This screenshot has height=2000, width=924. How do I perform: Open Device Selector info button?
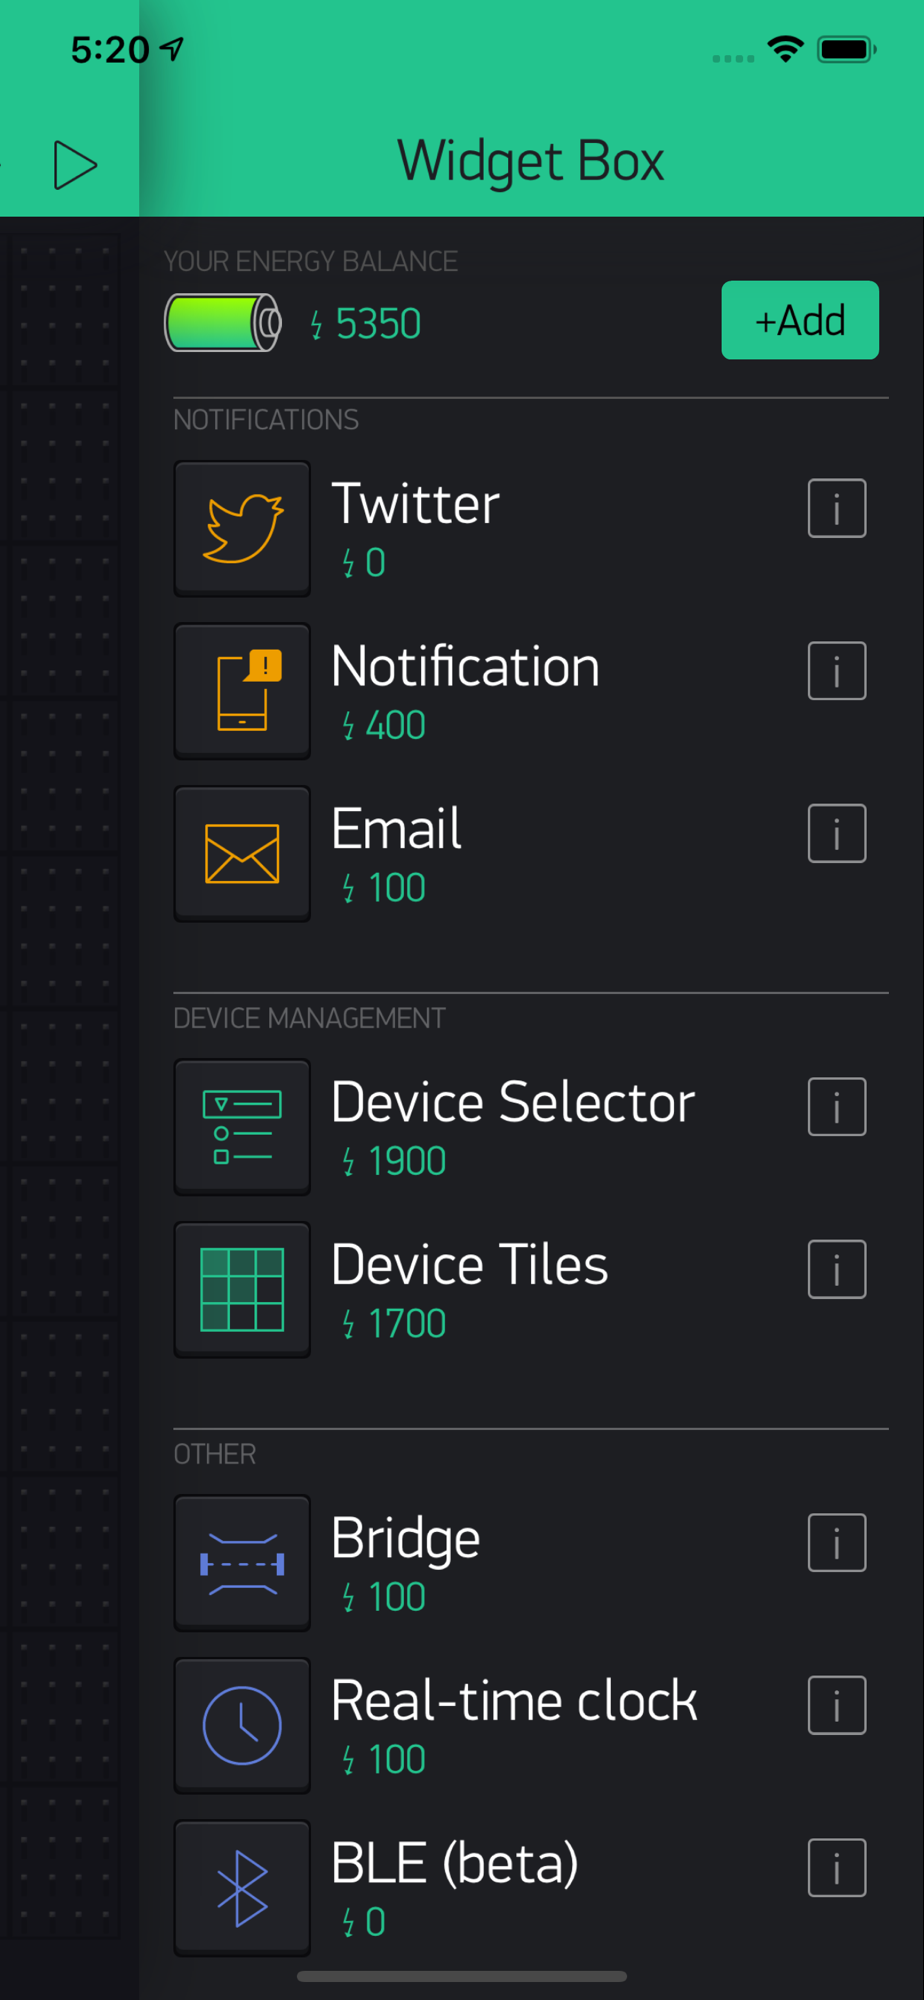click(837, 1107)
